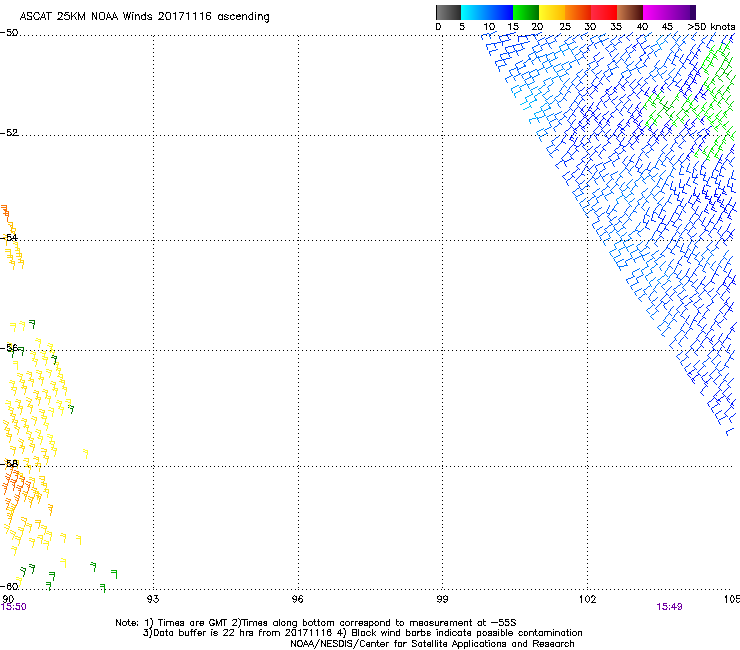The width and height of the screenshot is (740, 650).
Task: Click the "-50" latitude axis label
Action: point(9,33)
